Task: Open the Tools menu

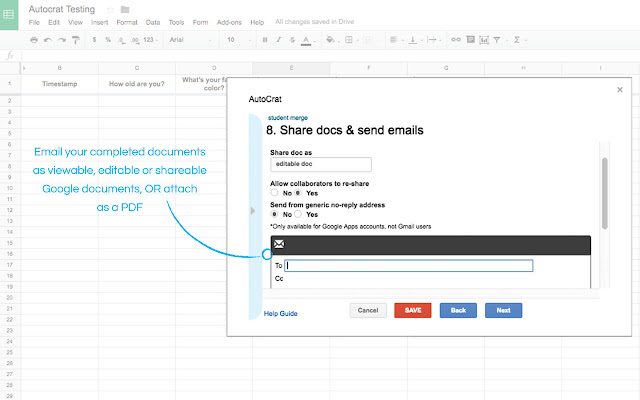Action: pos(176,22)
